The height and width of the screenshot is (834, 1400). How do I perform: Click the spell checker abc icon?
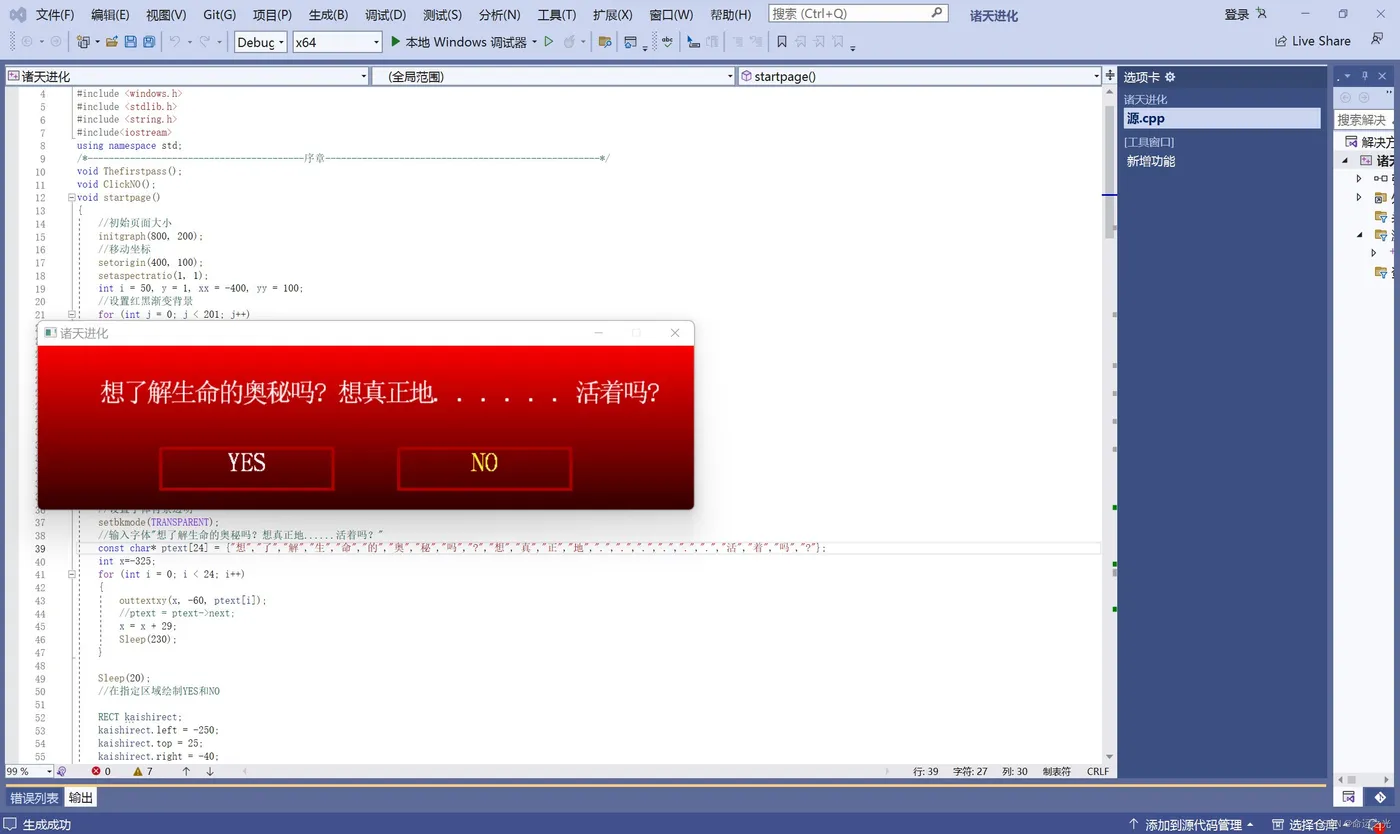(x=667, y=42)
